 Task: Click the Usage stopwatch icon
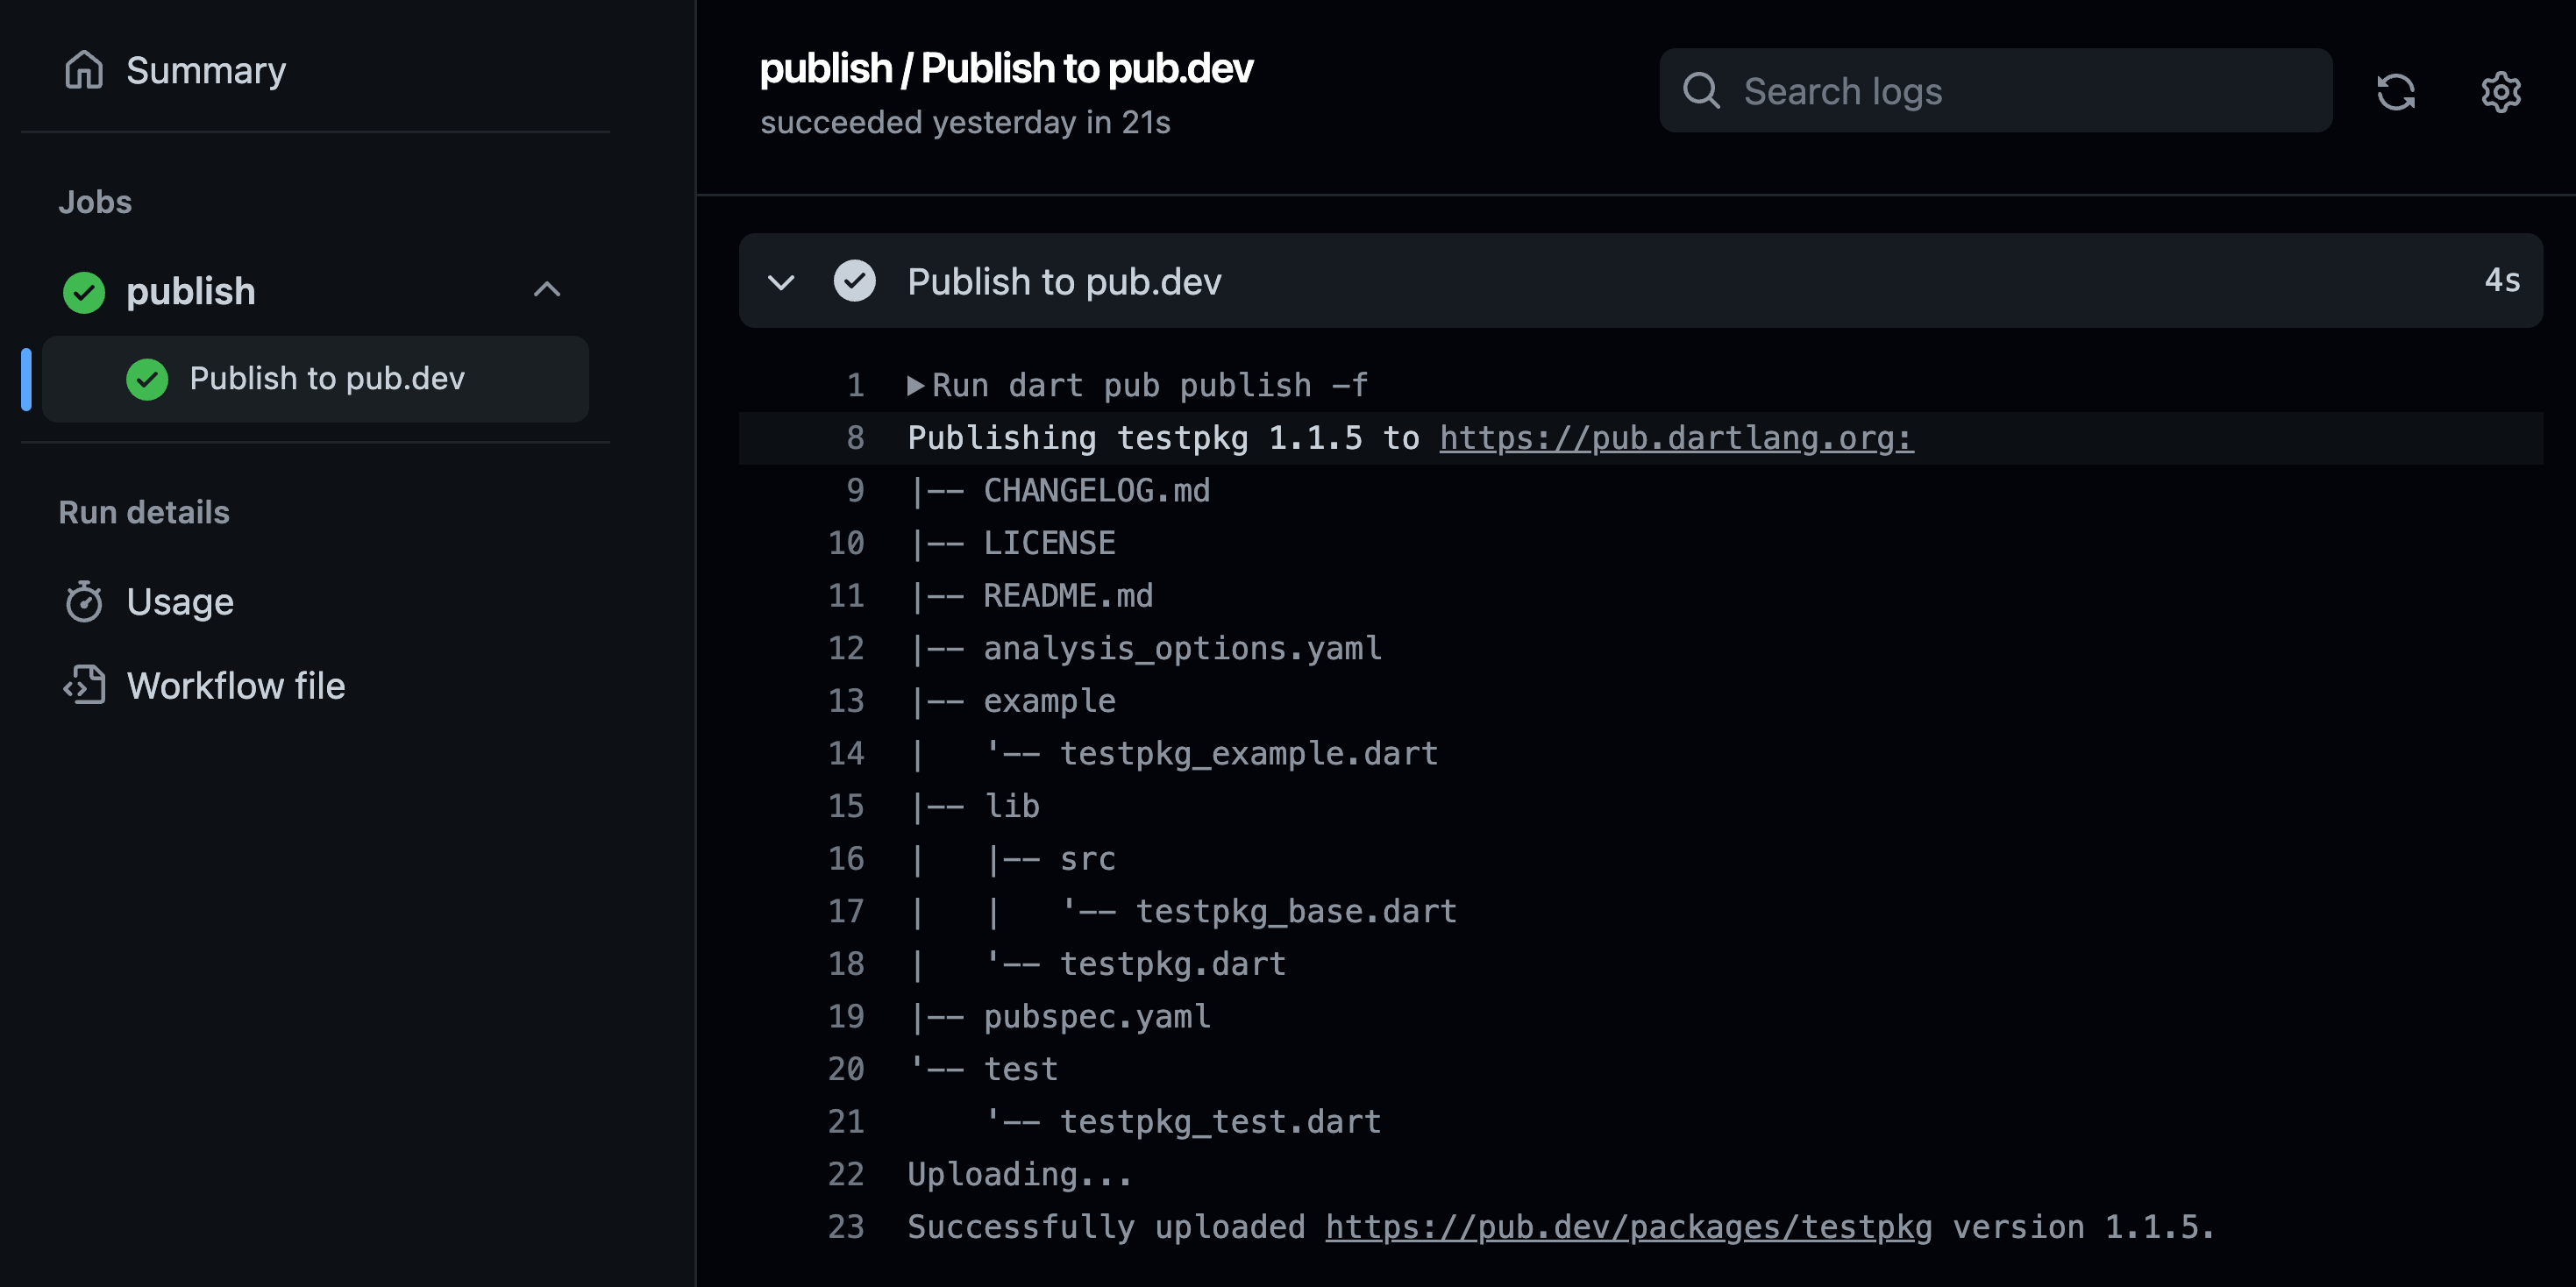pyautogui.click(x=84, y=601)
